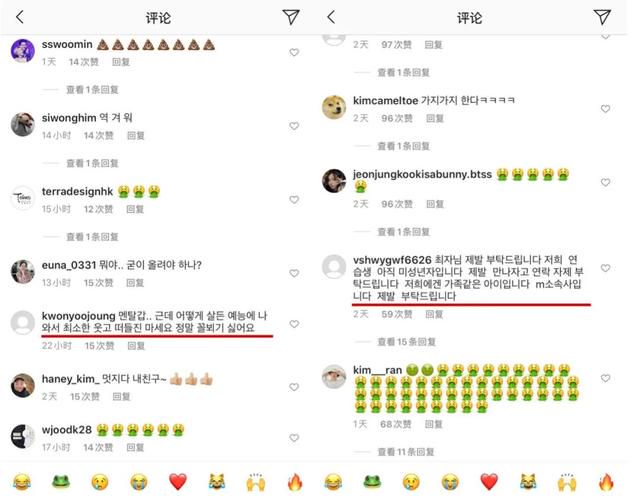Reply to euna_0331's comment
640x501 pixels.
tap(135, 283)
